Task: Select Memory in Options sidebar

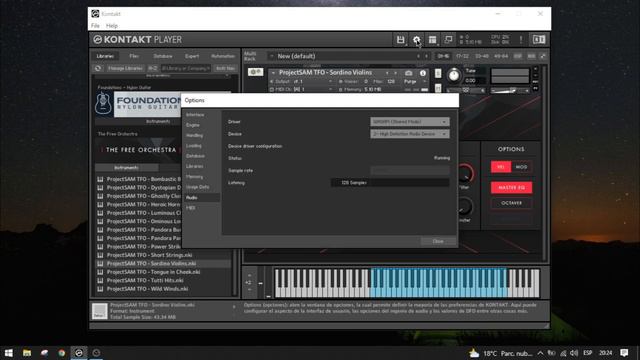Action: click(195, 177)
